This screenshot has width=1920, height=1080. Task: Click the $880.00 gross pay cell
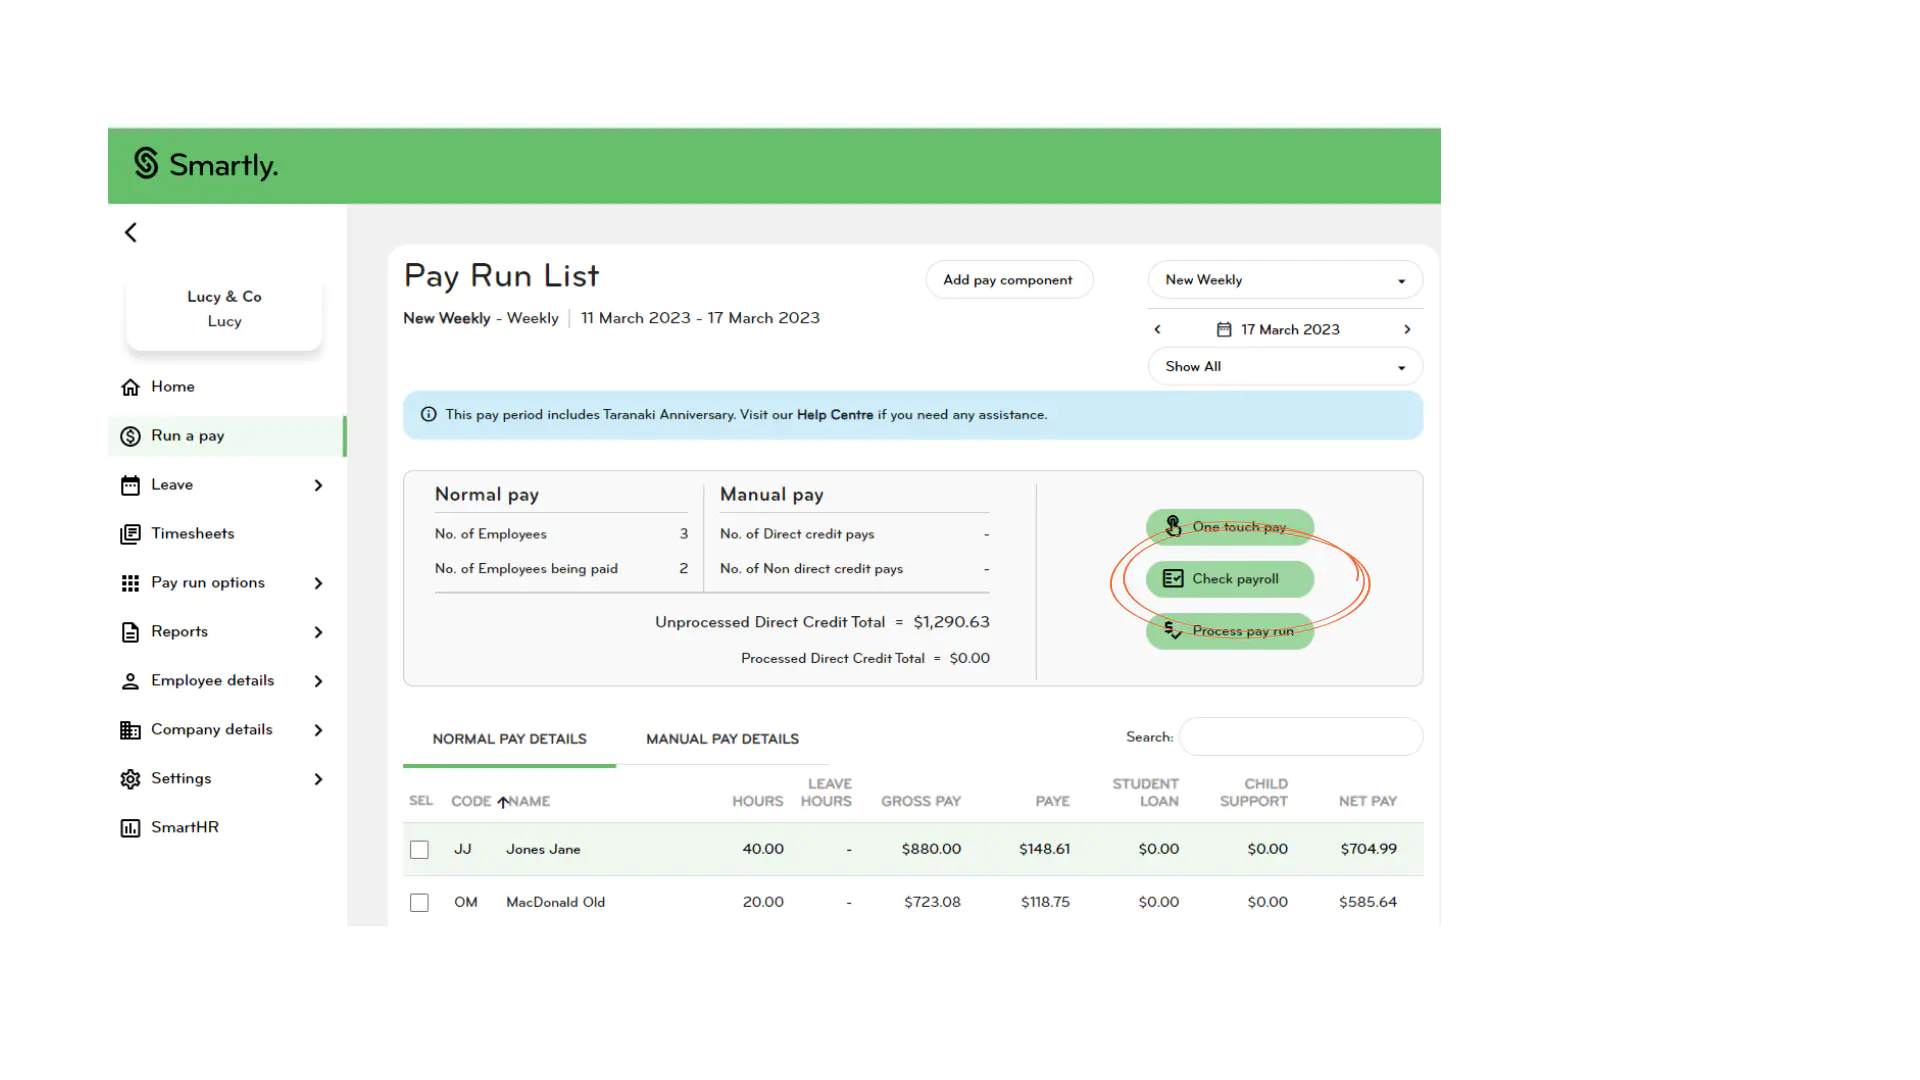(931, 850)
